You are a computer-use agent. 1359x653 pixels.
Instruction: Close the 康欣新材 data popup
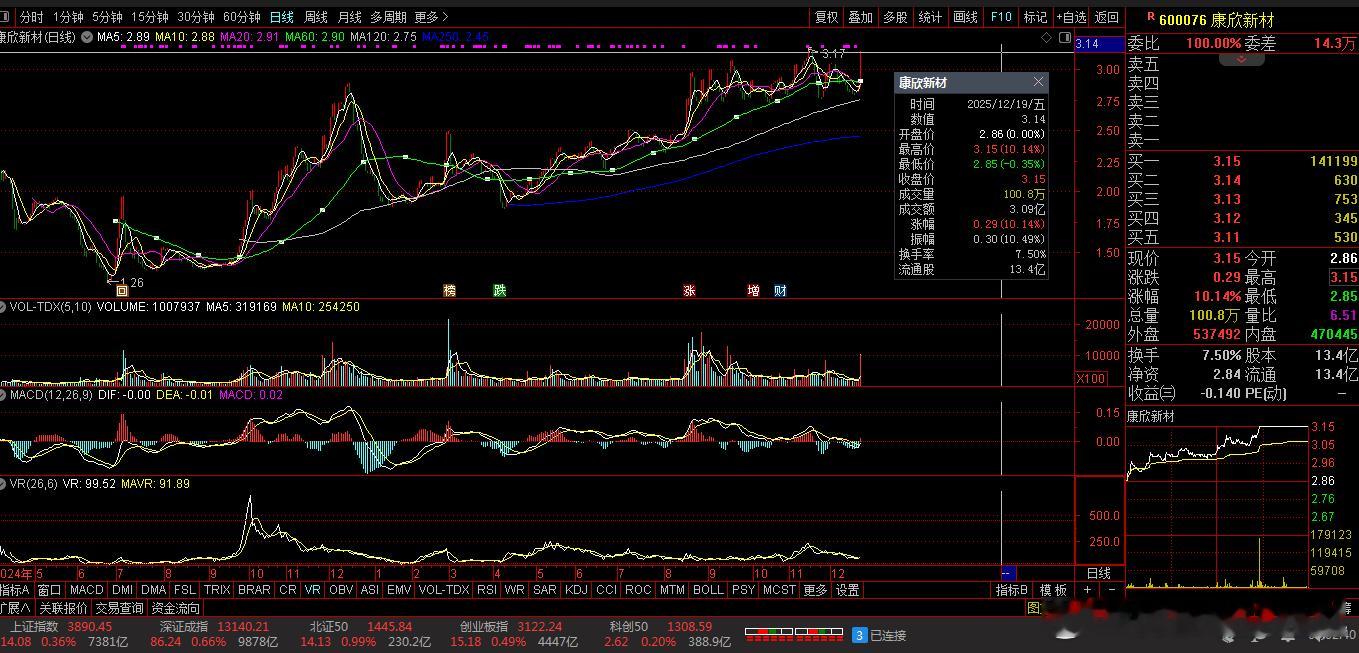[1038, 82]
